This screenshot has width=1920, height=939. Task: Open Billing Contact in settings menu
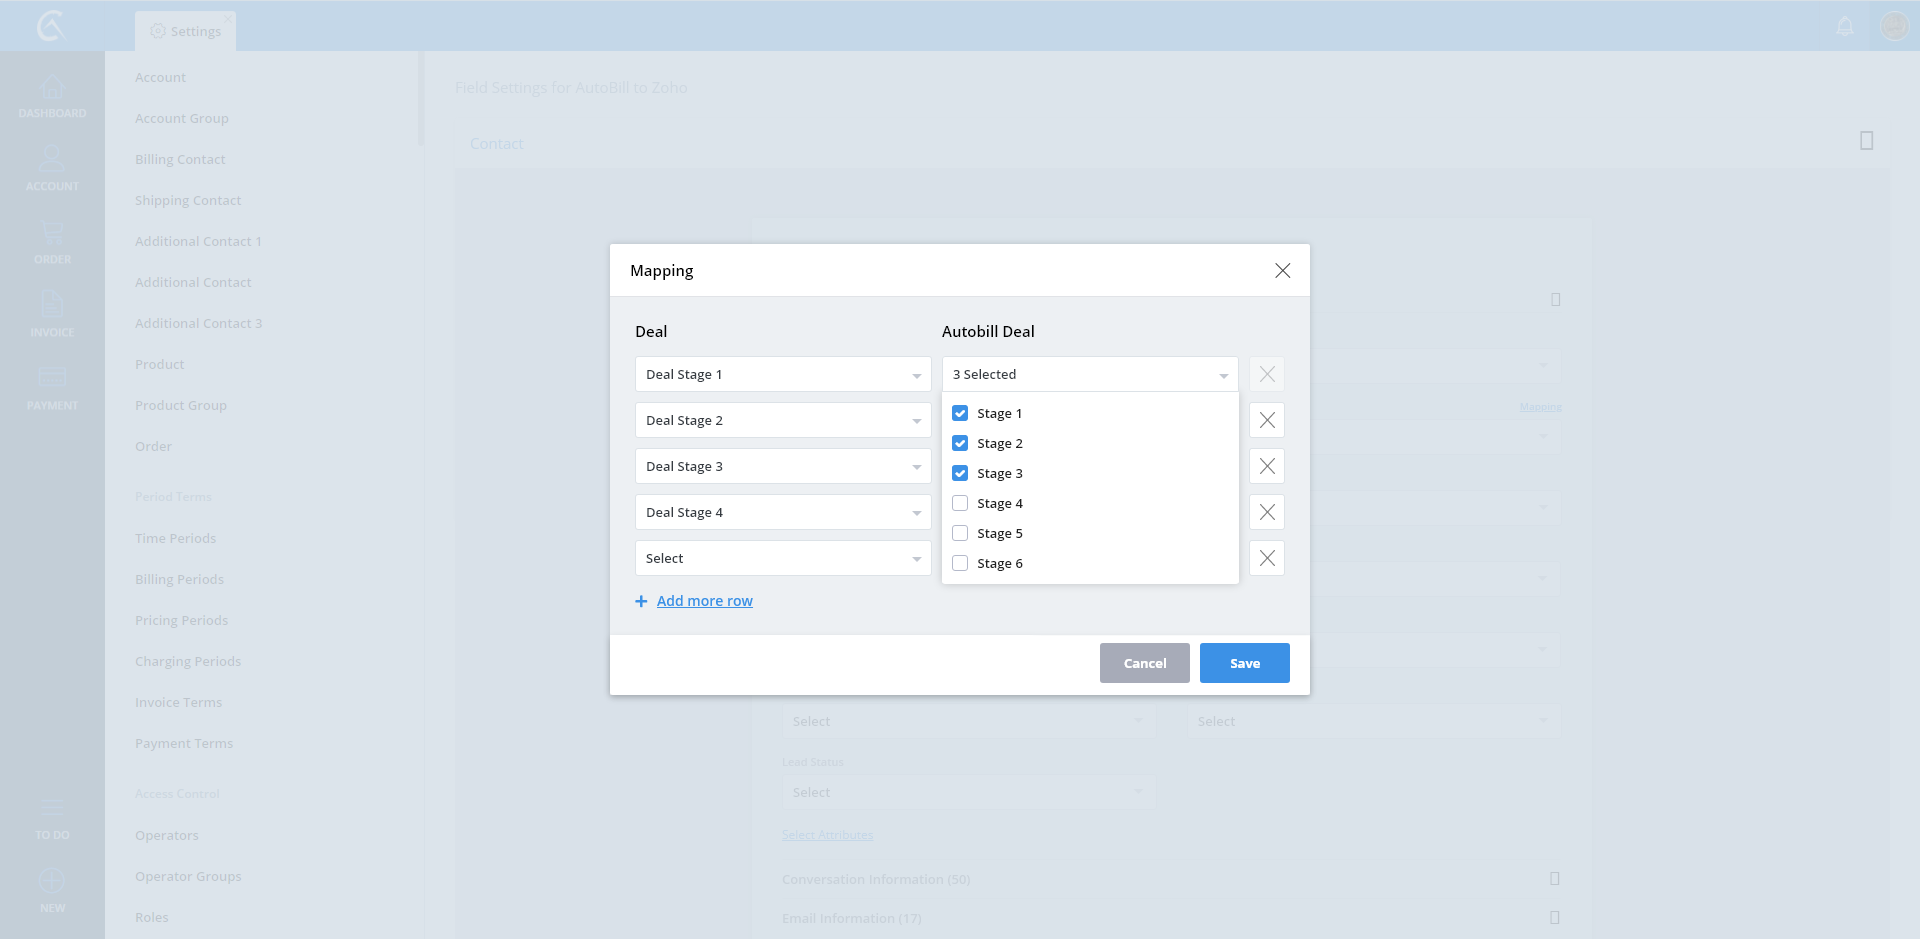coord(180,159)
